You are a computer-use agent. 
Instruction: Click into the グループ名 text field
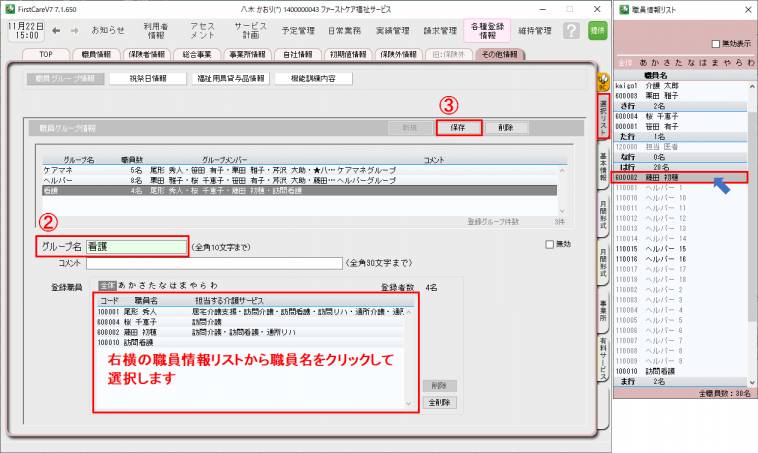[136, 245]
